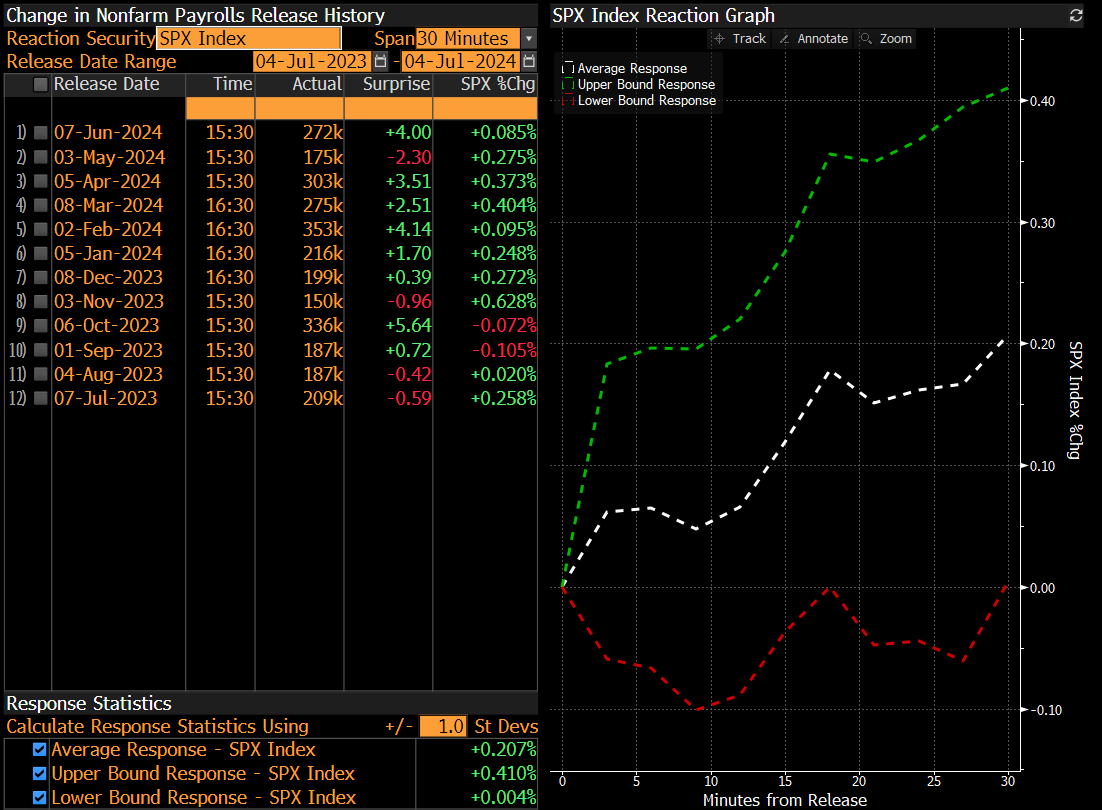
Task: Edit the Reaction Security SPX Index field
Action: (x=249, y=39)
